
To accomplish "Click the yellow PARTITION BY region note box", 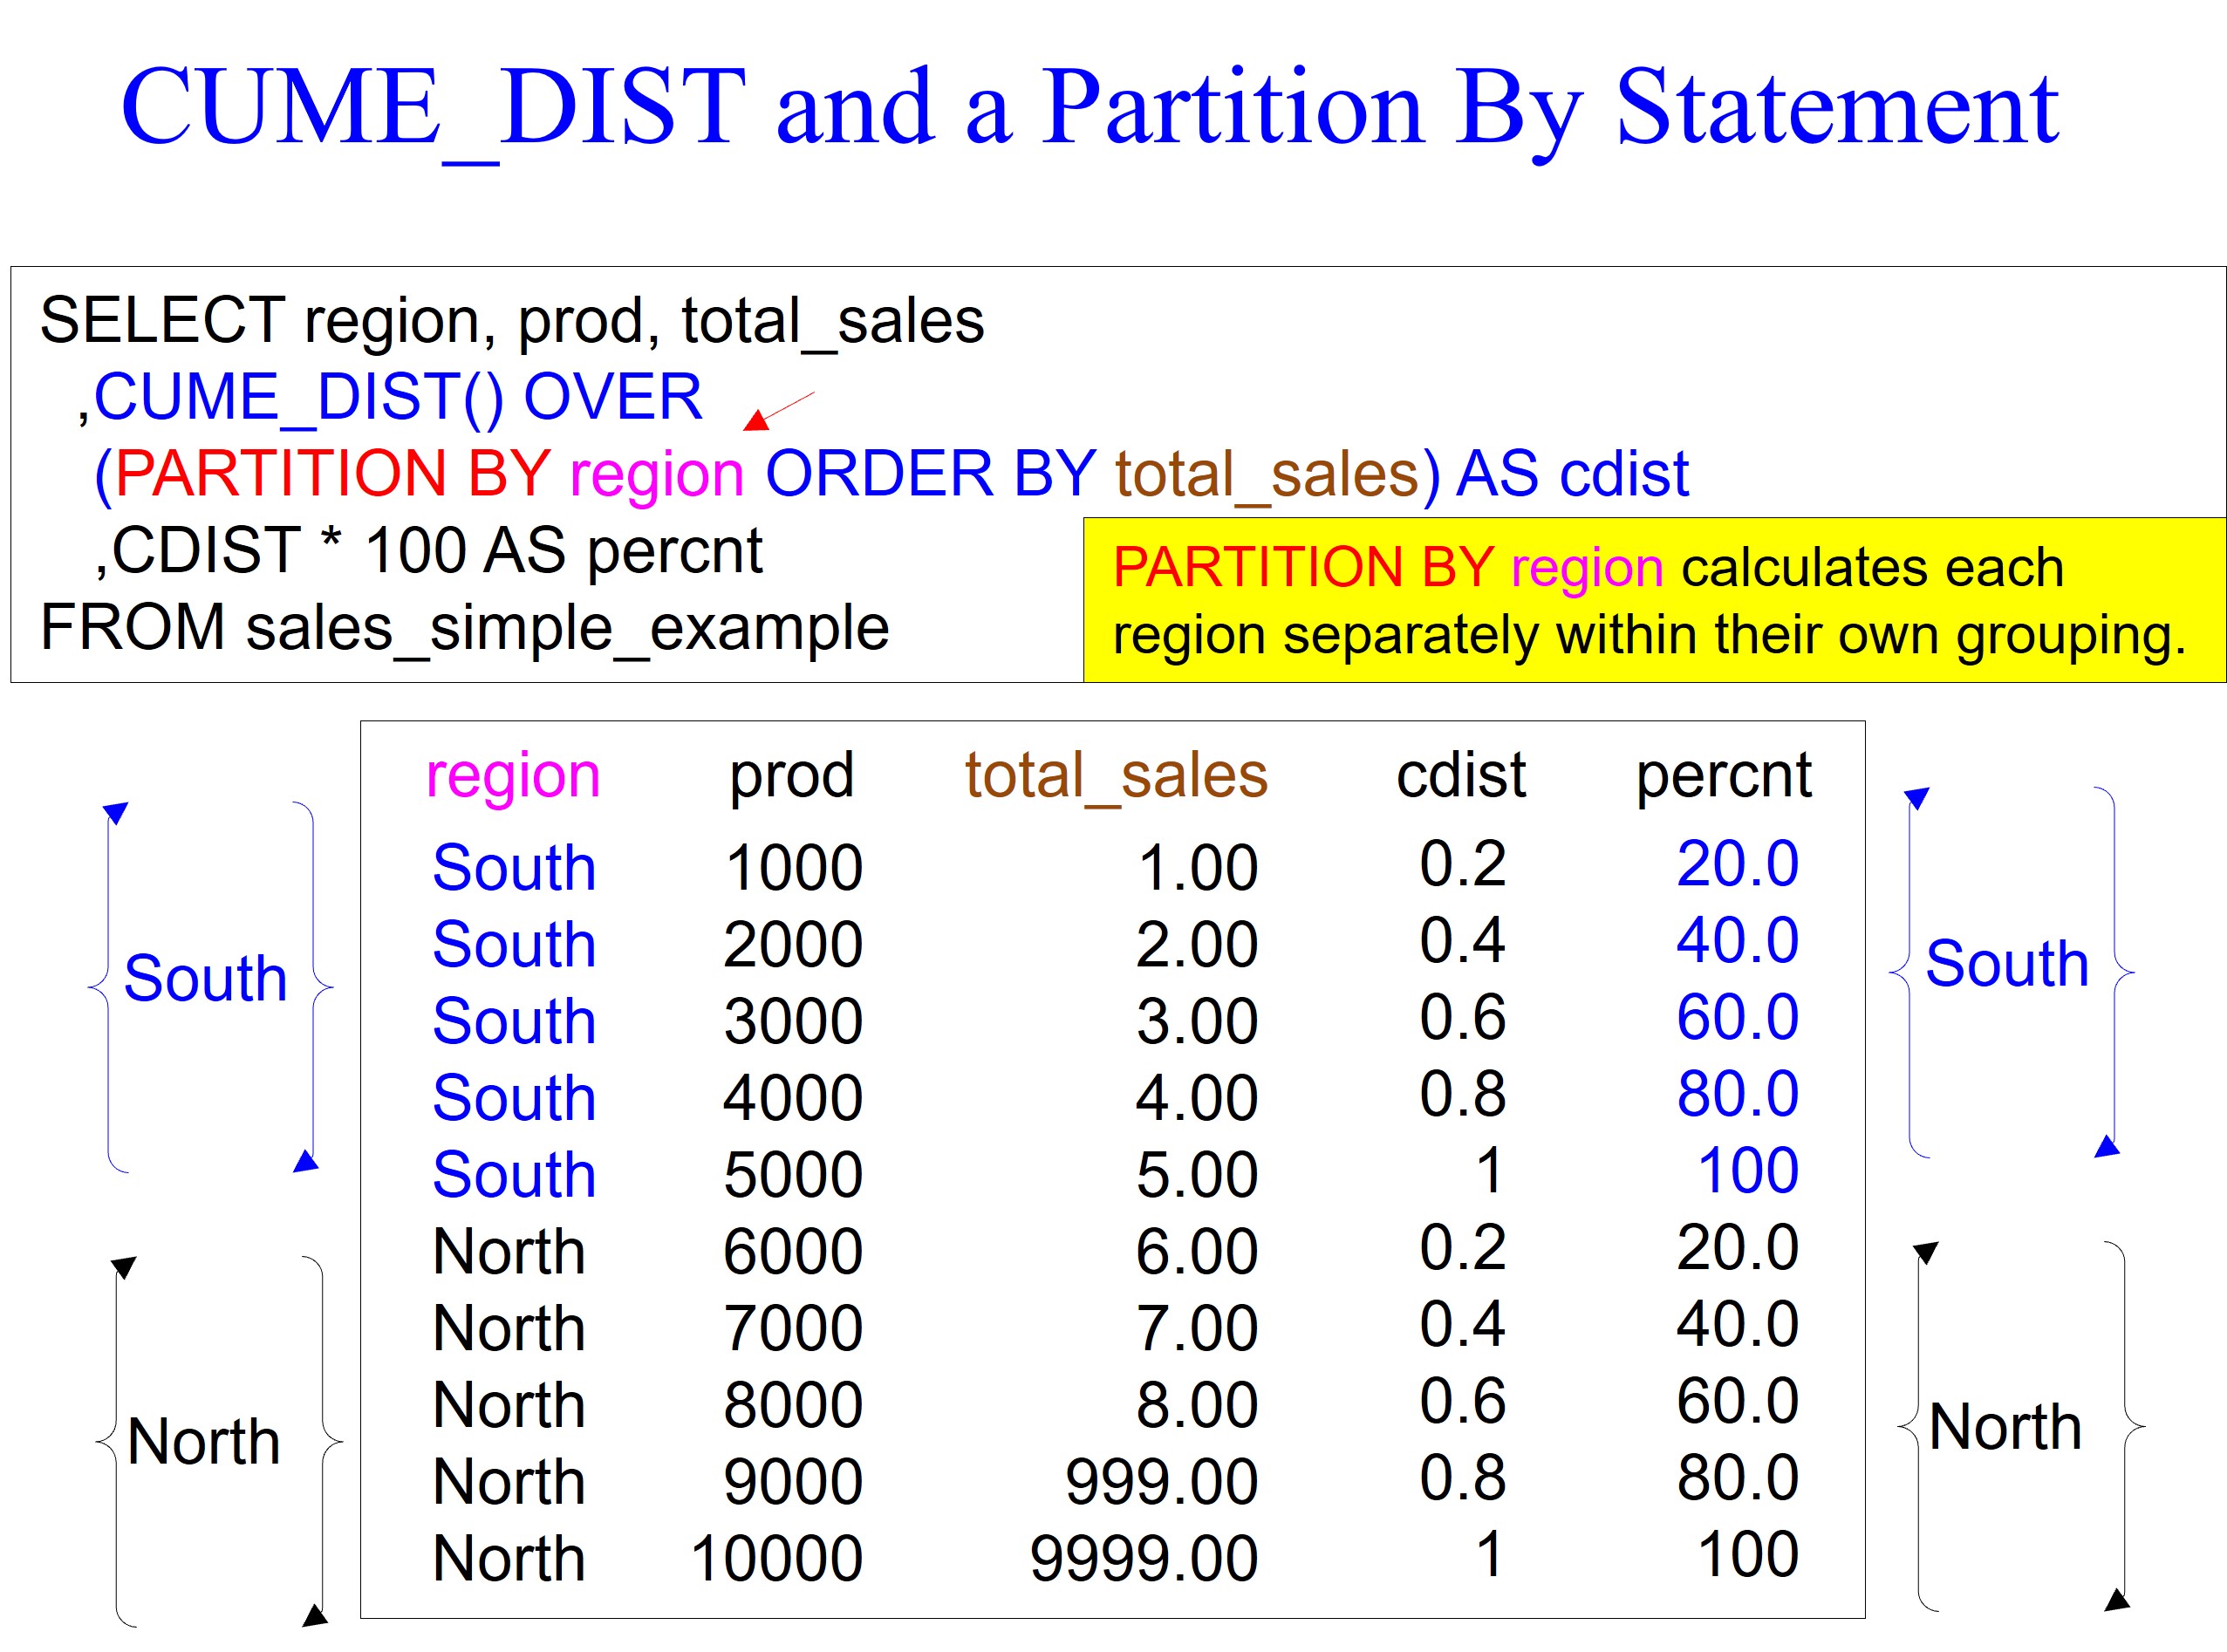I will point(1653,600).
